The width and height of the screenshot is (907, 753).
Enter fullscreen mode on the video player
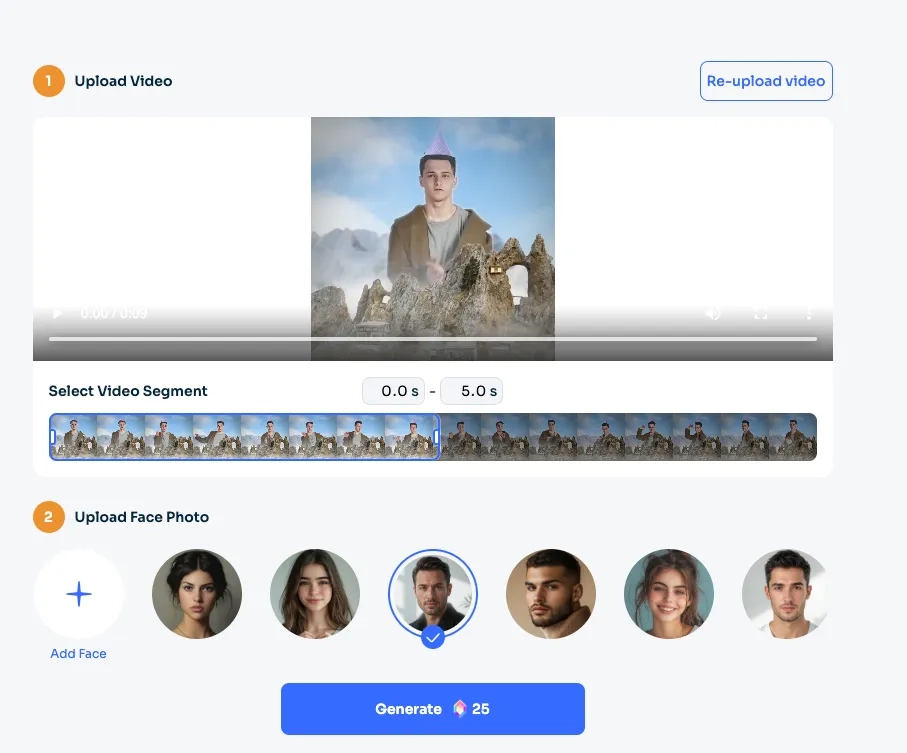(760, 313)
